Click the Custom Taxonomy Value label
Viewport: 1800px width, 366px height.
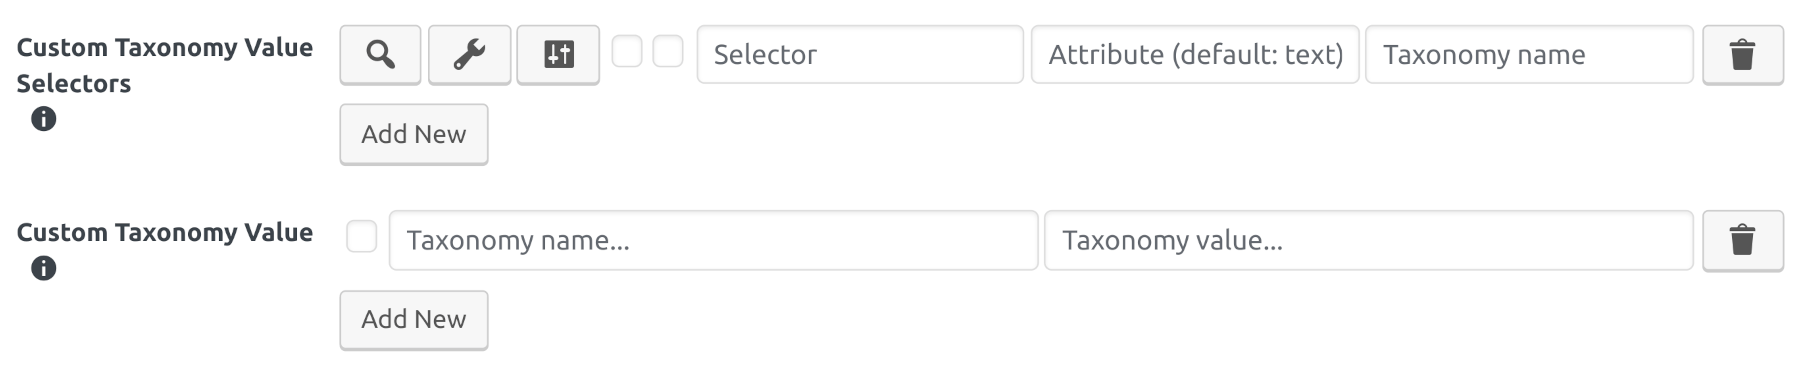tap(165, 232)
